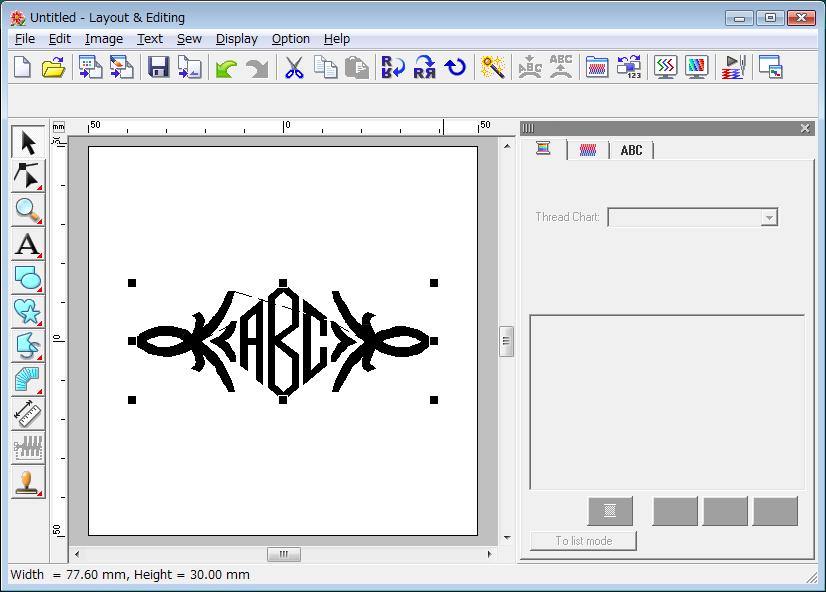Click the gray Redo arrow
Image resolution: width=826 pixels, height=592 pixels.
[x=257, y=68]
